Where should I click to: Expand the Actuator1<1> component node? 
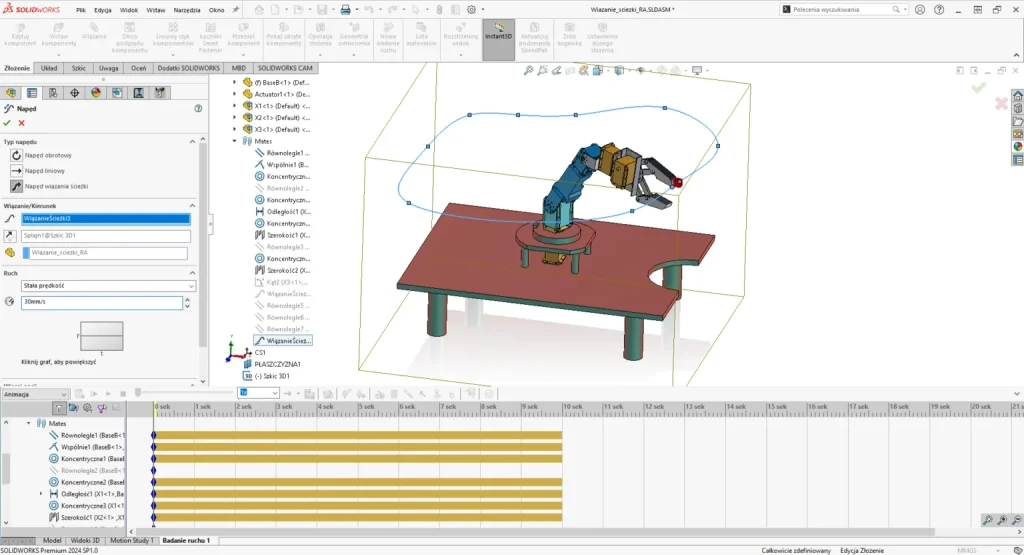234,94
